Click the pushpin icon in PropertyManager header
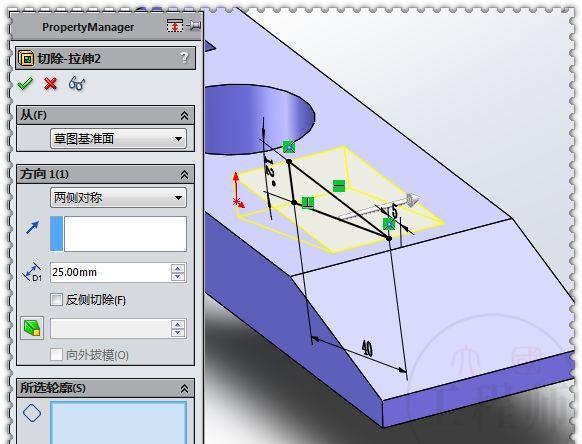Screen dimensions: 582x444 (194, 26)
